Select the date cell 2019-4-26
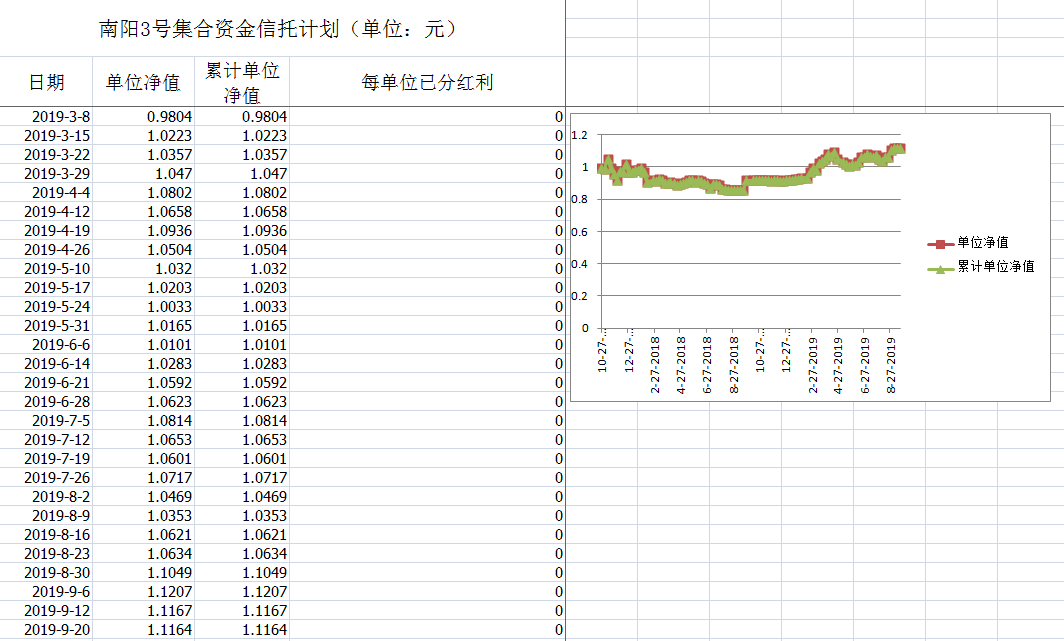 click(46, 250)
